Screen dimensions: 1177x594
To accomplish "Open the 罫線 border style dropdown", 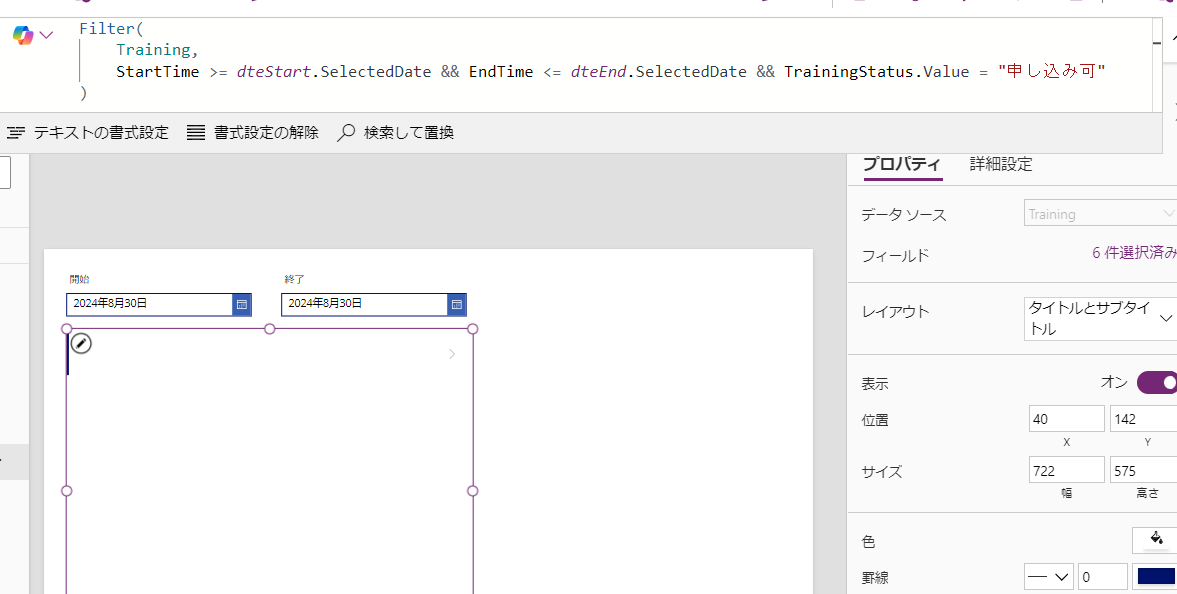I will point(1049,577).
